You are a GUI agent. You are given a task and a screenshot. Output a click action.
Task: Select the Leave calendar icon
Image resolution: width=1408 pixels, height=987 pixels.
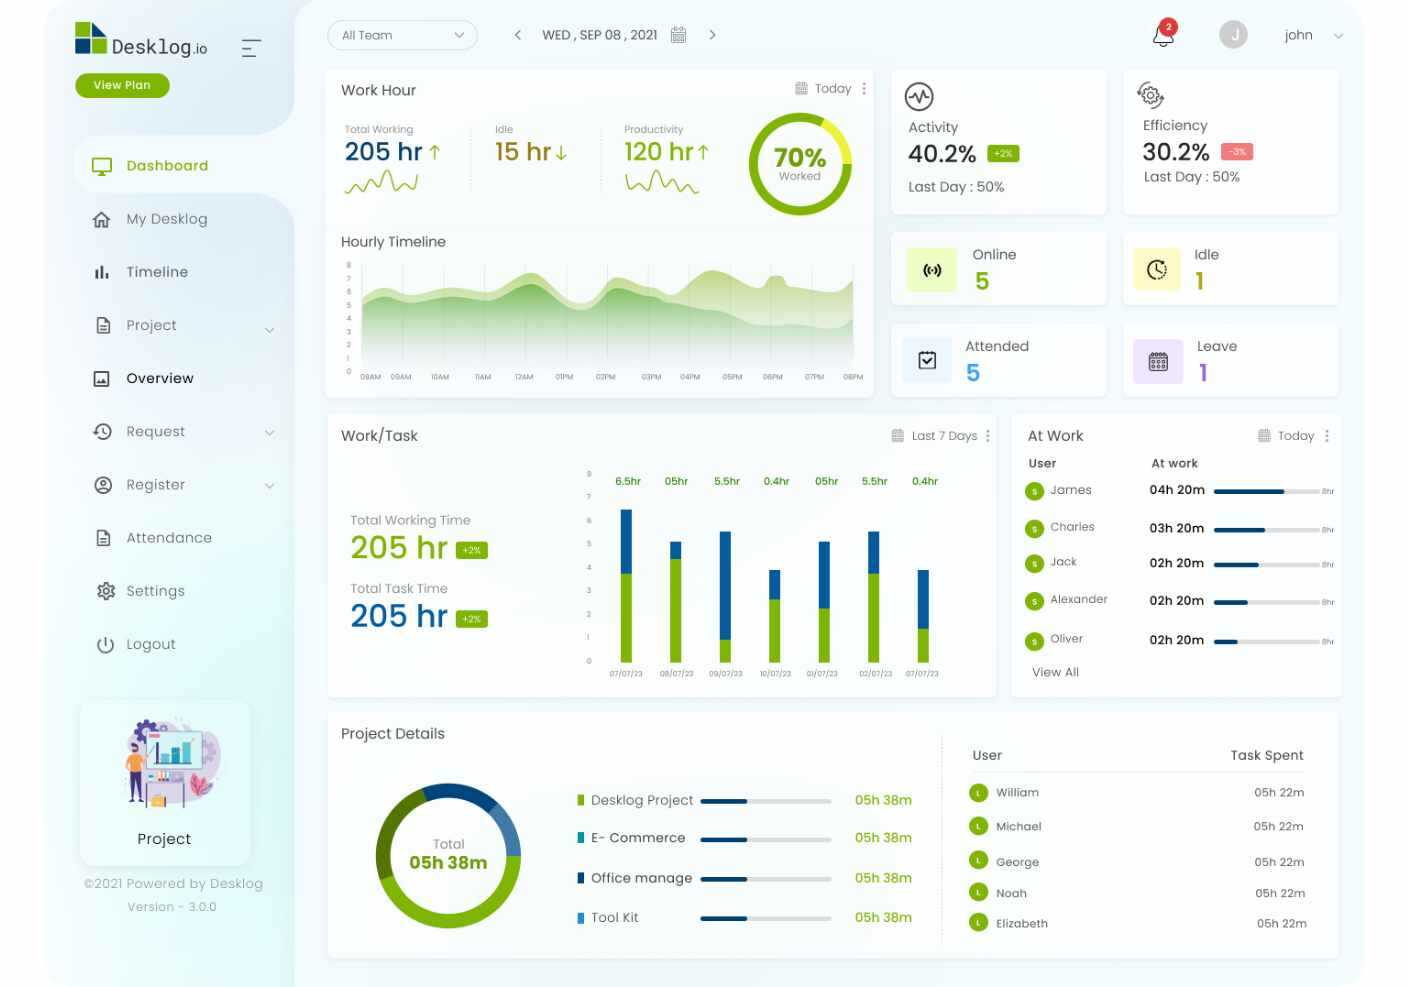click(1158, 362)
